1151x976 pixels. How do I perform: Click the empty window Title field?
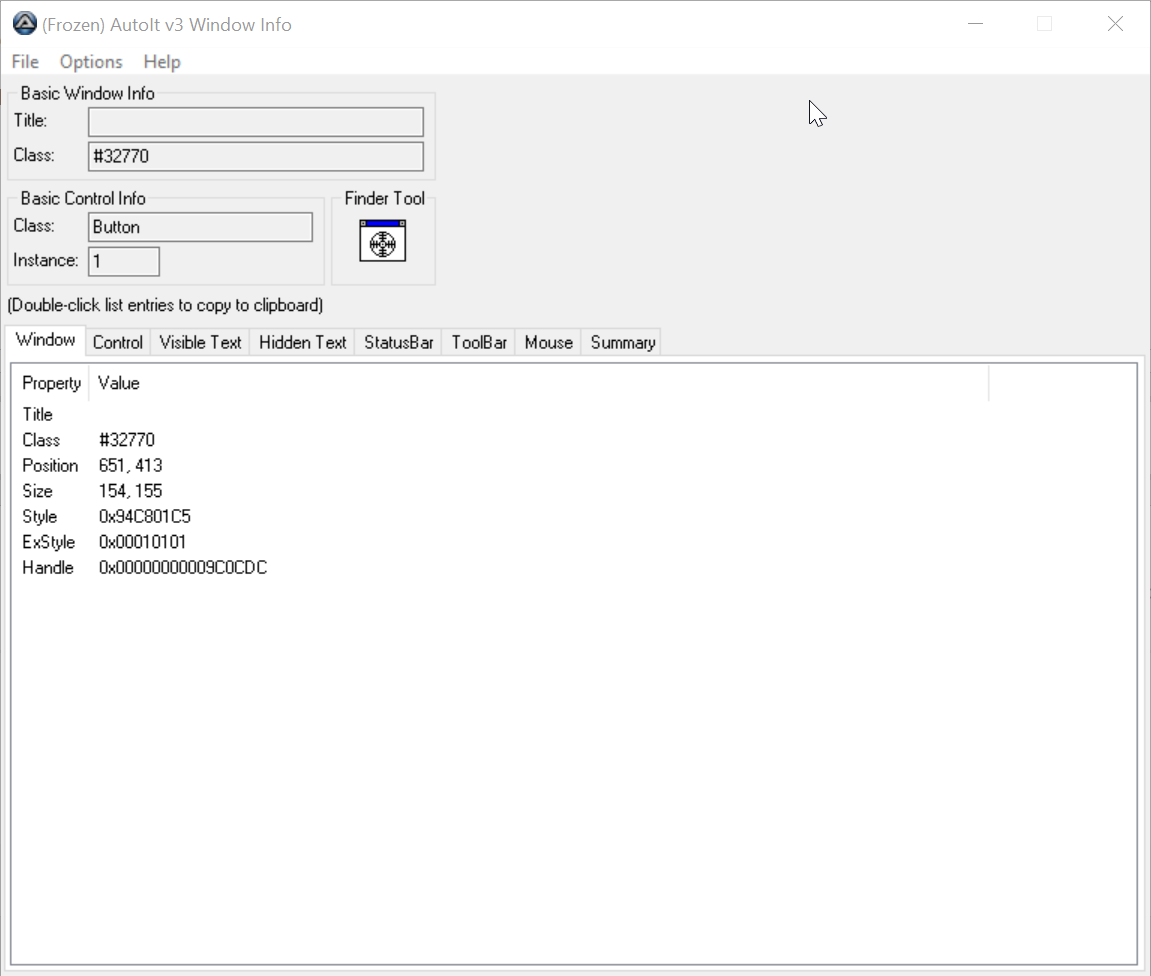(x=255, y=122)
